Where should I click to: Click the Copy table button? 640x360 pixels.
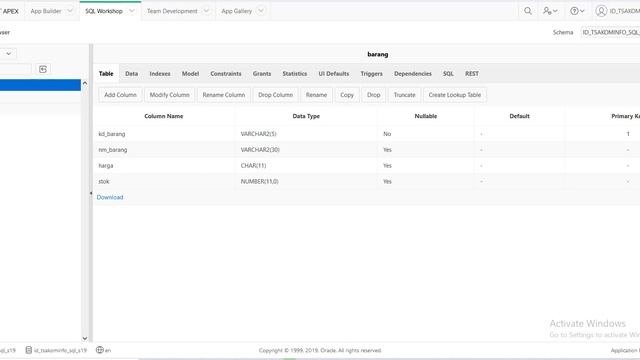[x=347, y=95]
